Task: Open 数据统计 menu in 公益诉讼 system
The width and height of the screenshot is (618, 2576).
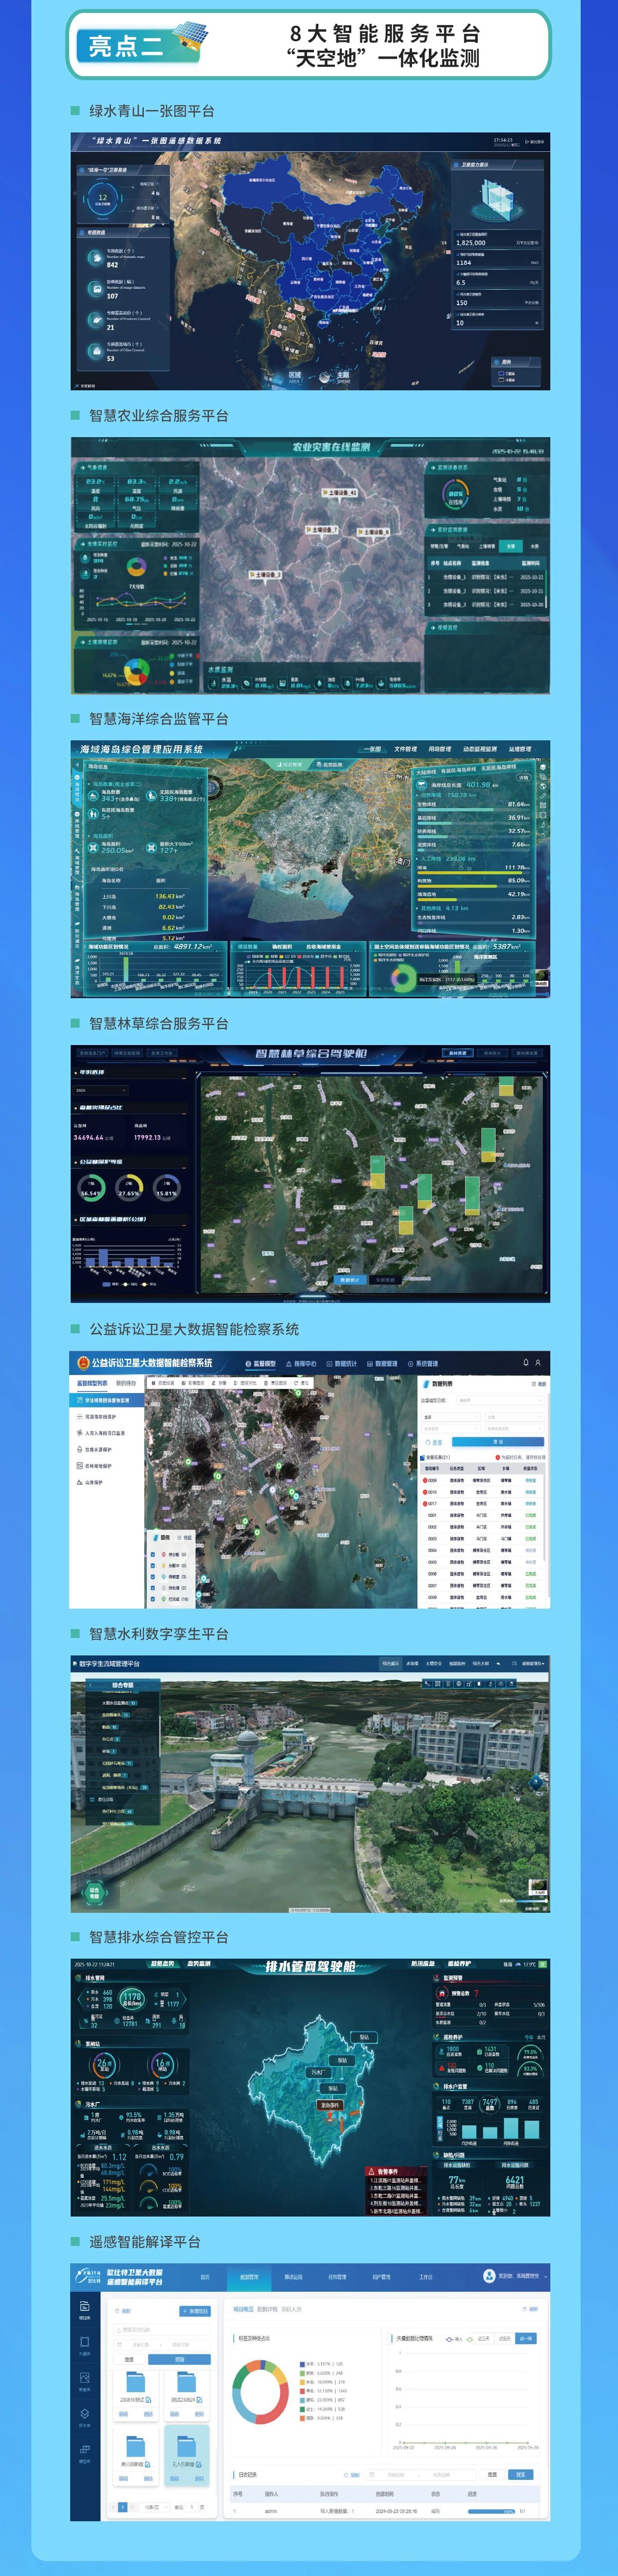Action: point(342,1363)
